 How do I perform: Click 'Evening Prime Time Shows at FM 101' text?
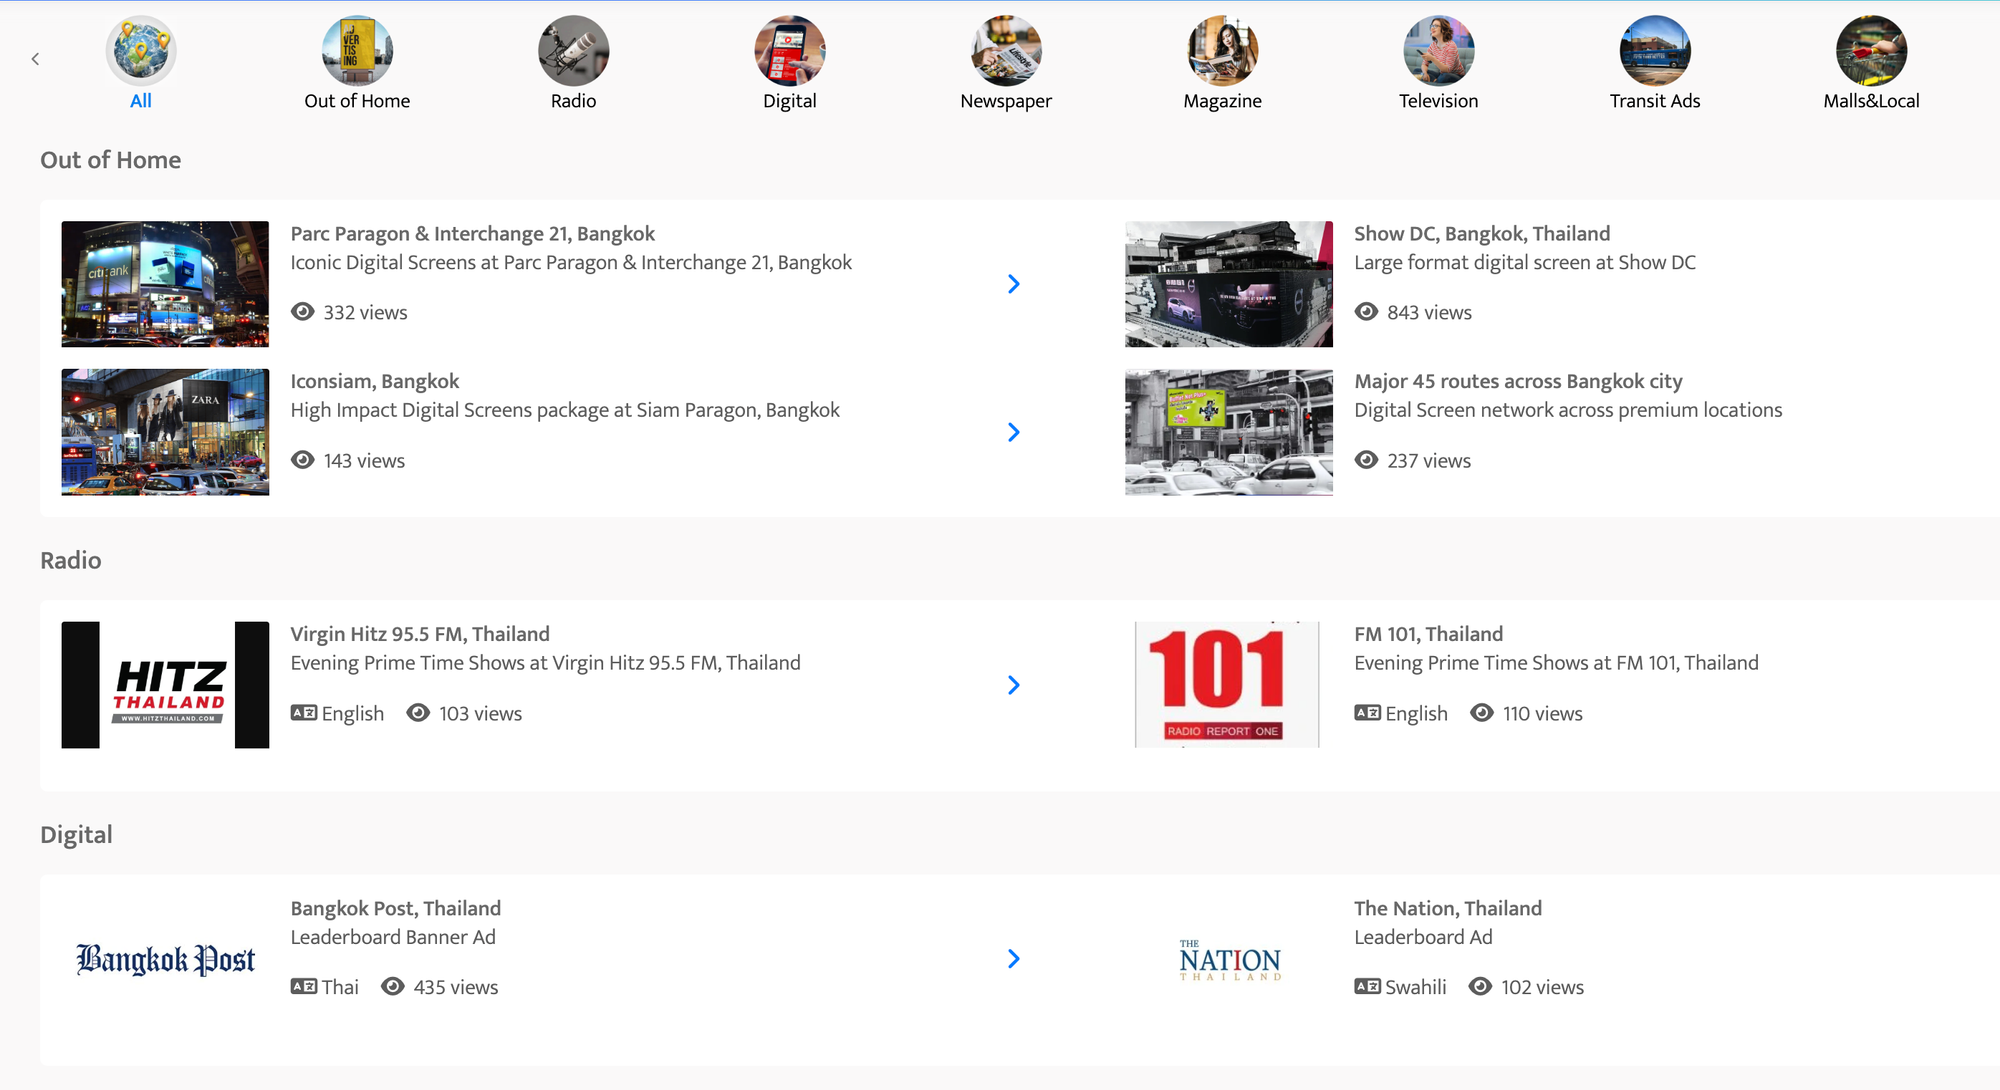point(1556,663)
